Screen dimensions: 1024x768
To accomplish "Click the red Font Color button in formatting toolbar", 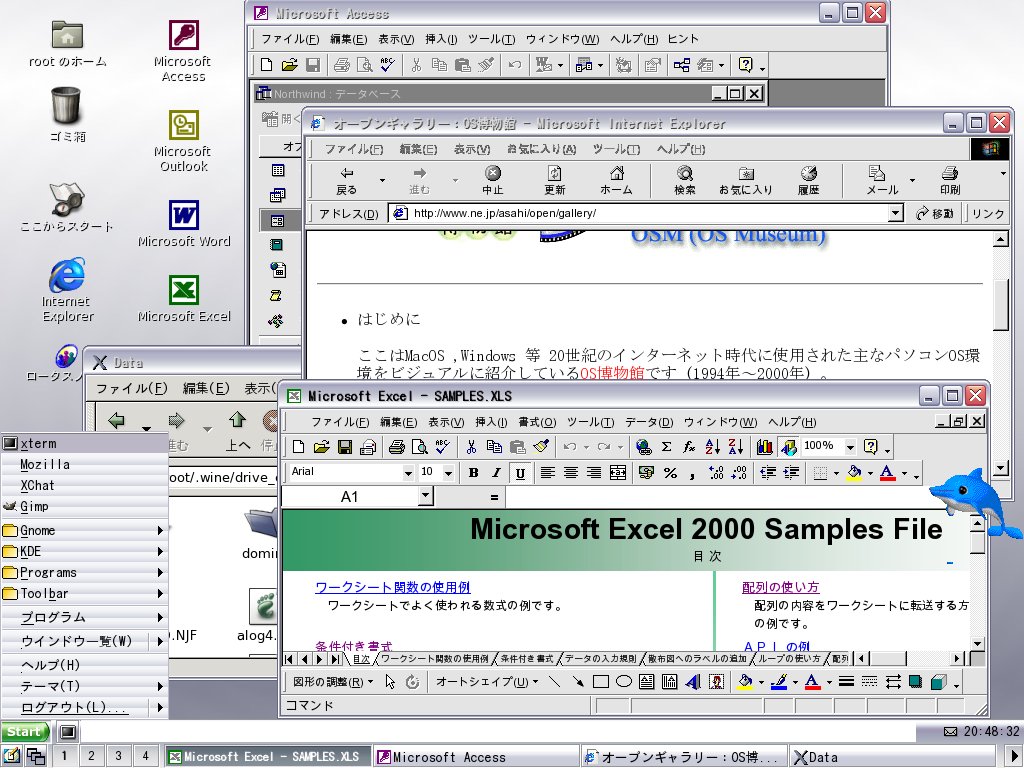I will 888,473.
